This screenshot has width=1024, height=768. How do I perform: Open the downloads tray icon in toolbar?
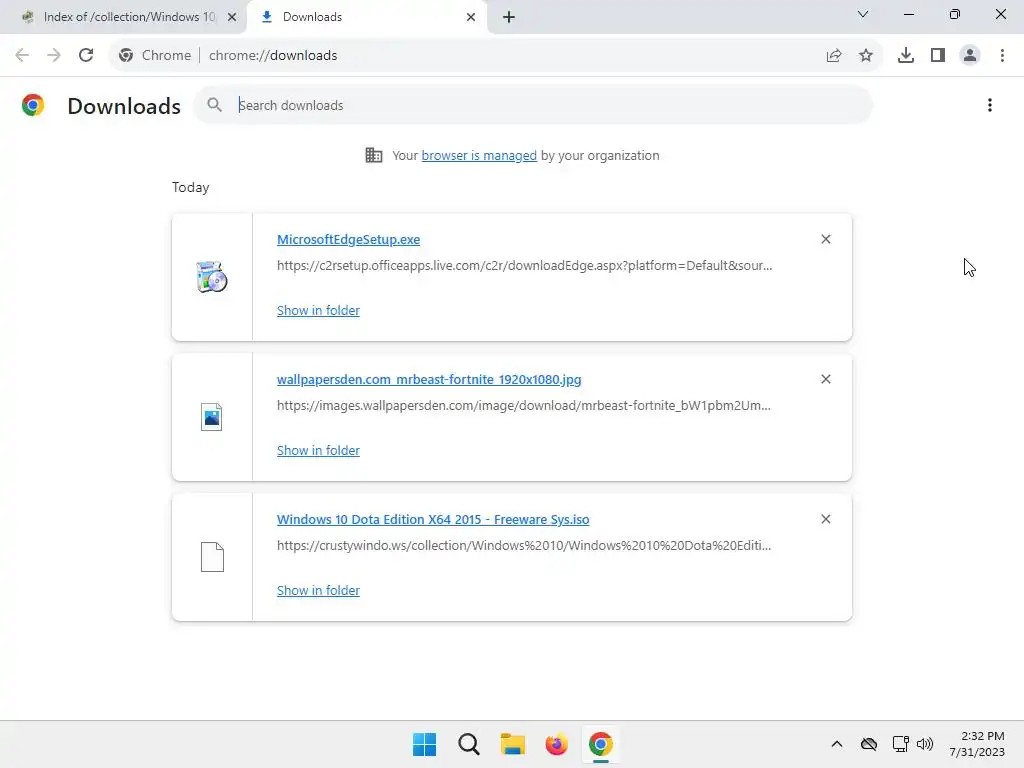pyautogui.click(x=906, y=56)
